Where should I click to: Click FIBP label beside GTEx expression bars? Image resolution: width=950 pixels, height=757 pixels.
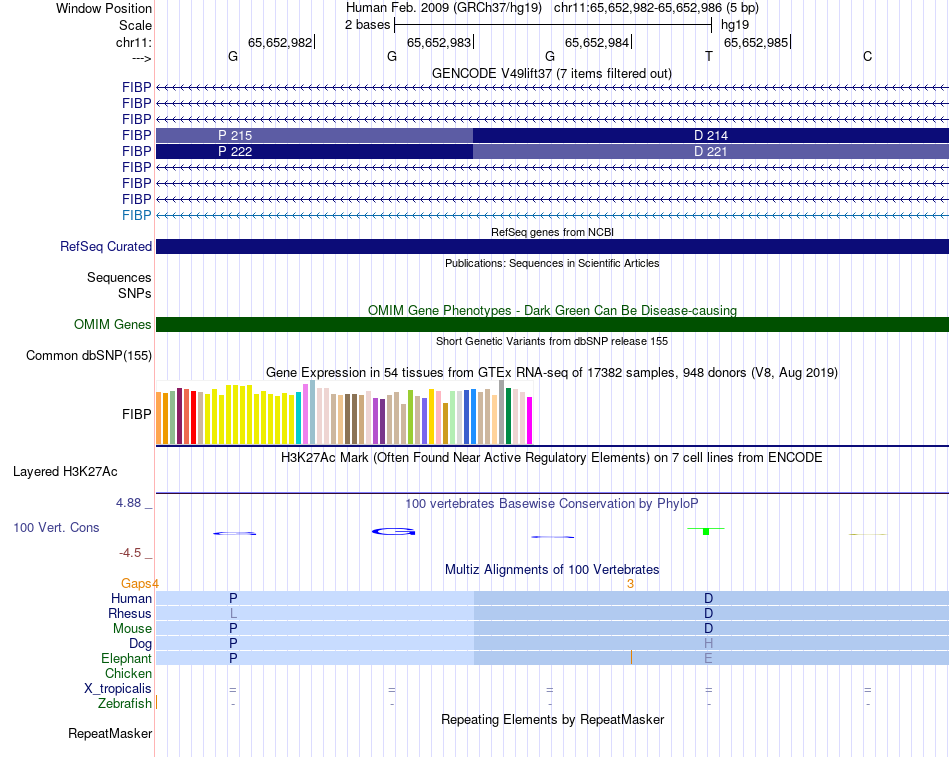point(137,414)
